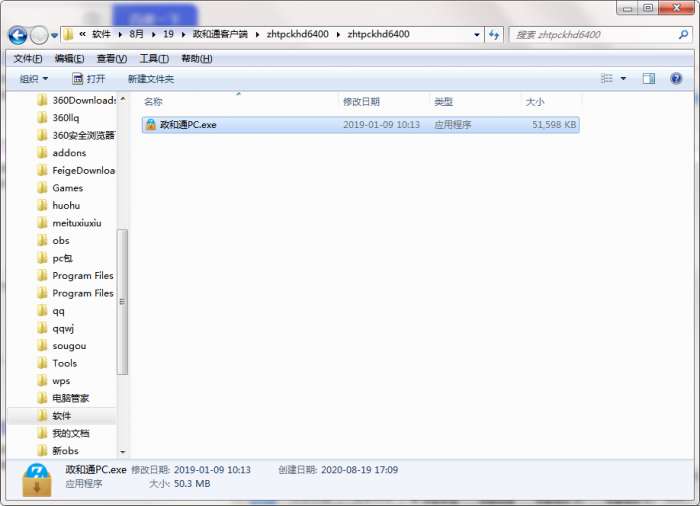The height and width of the screenshot is (506, 700).
Task: Open the 查看(V) menu
Action: pyautogui.click(x=112, y=59)
